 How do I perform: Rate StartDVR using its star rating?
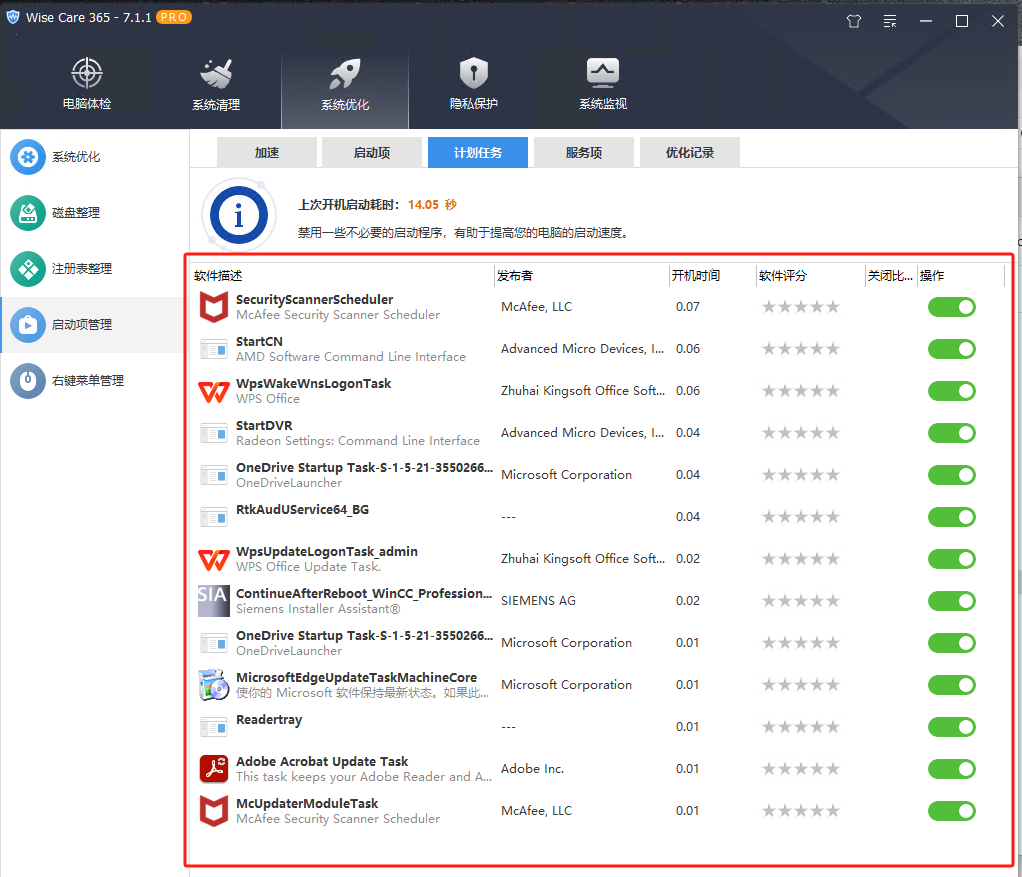click(x=801, y=433)
